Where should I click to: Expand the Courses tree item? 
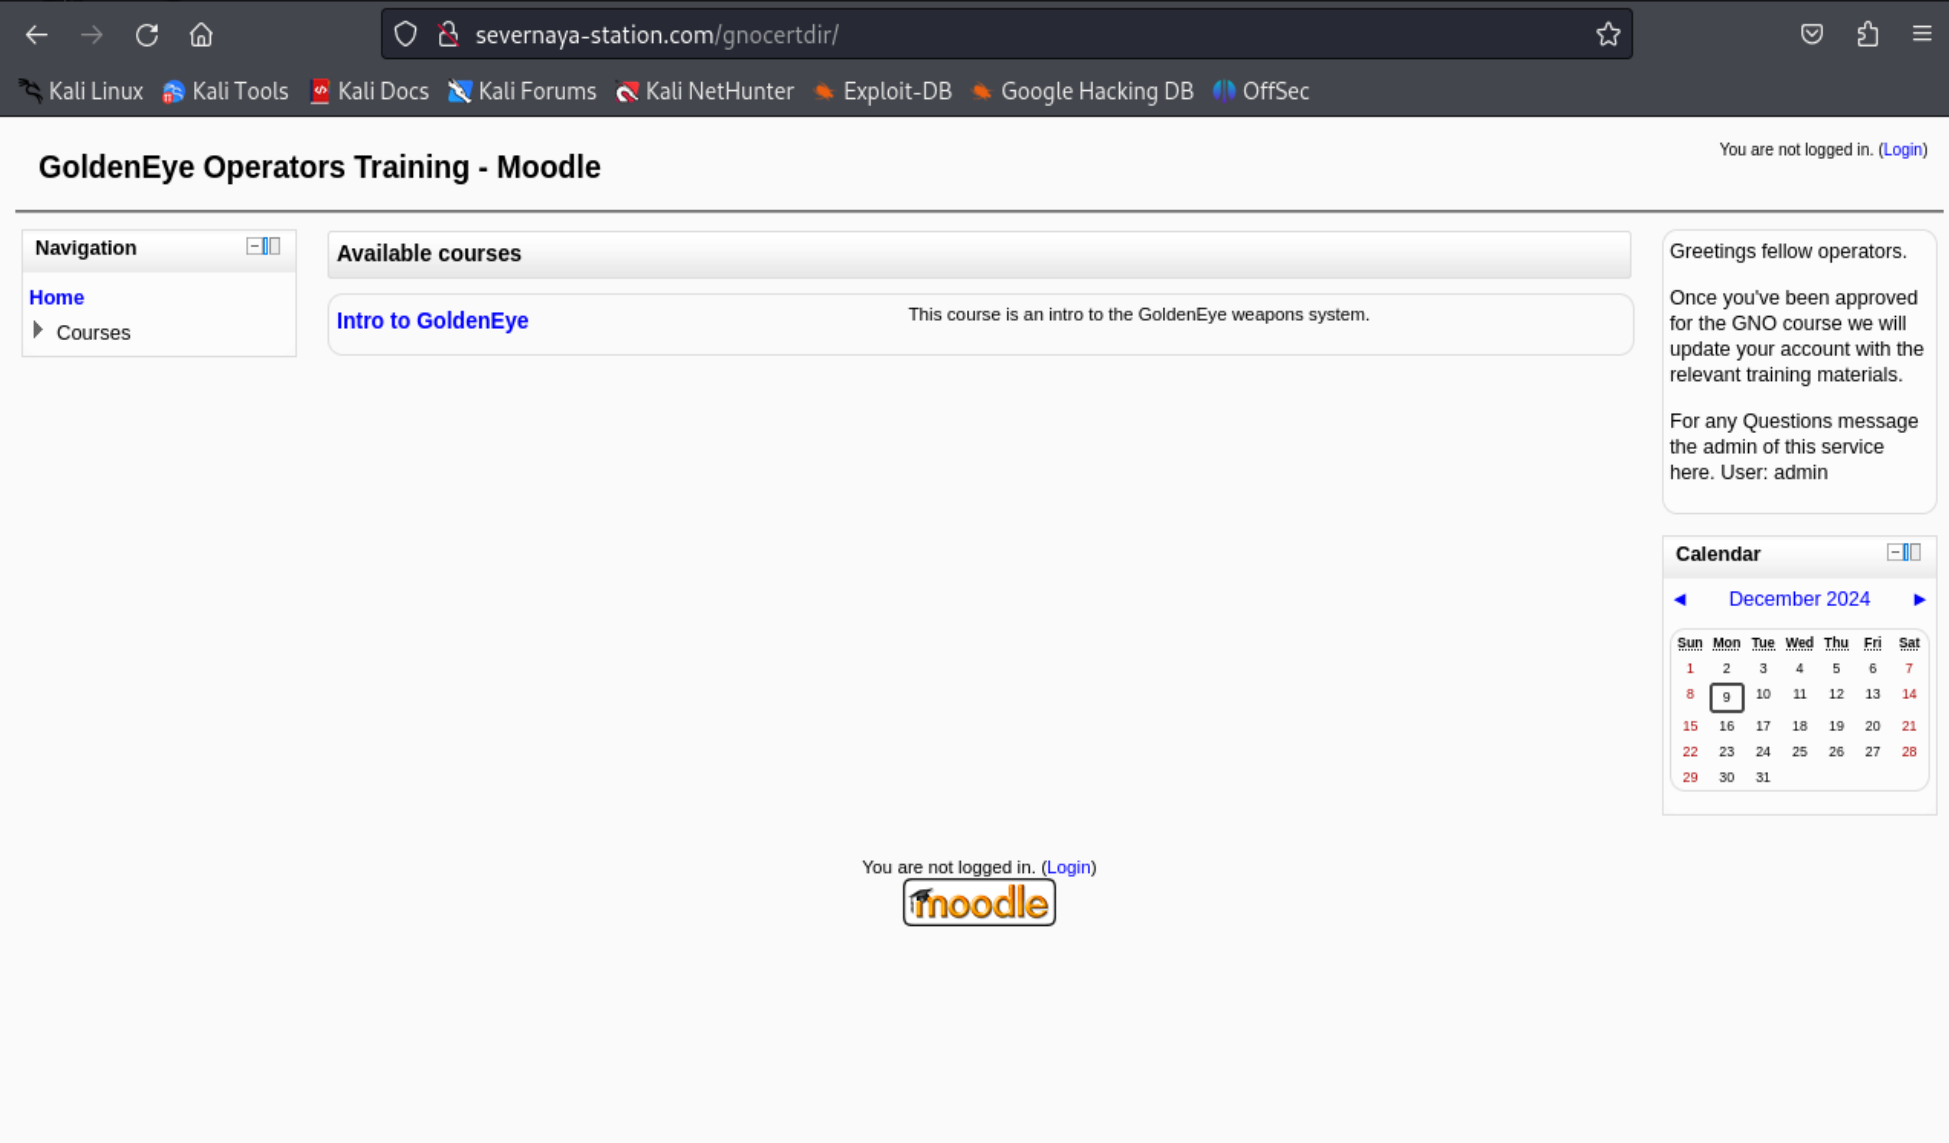tap(38, 330)
